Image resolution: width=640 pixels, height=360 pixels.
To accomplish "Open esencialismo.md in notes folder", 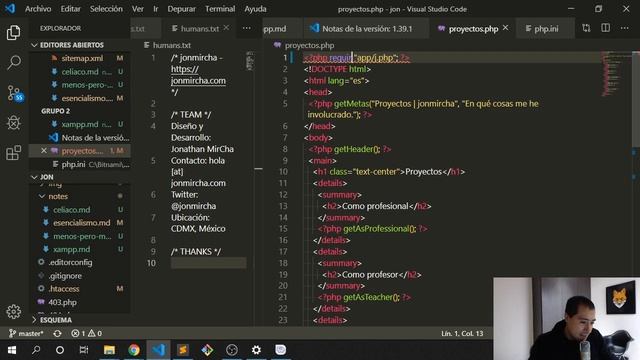I will 81,223.
